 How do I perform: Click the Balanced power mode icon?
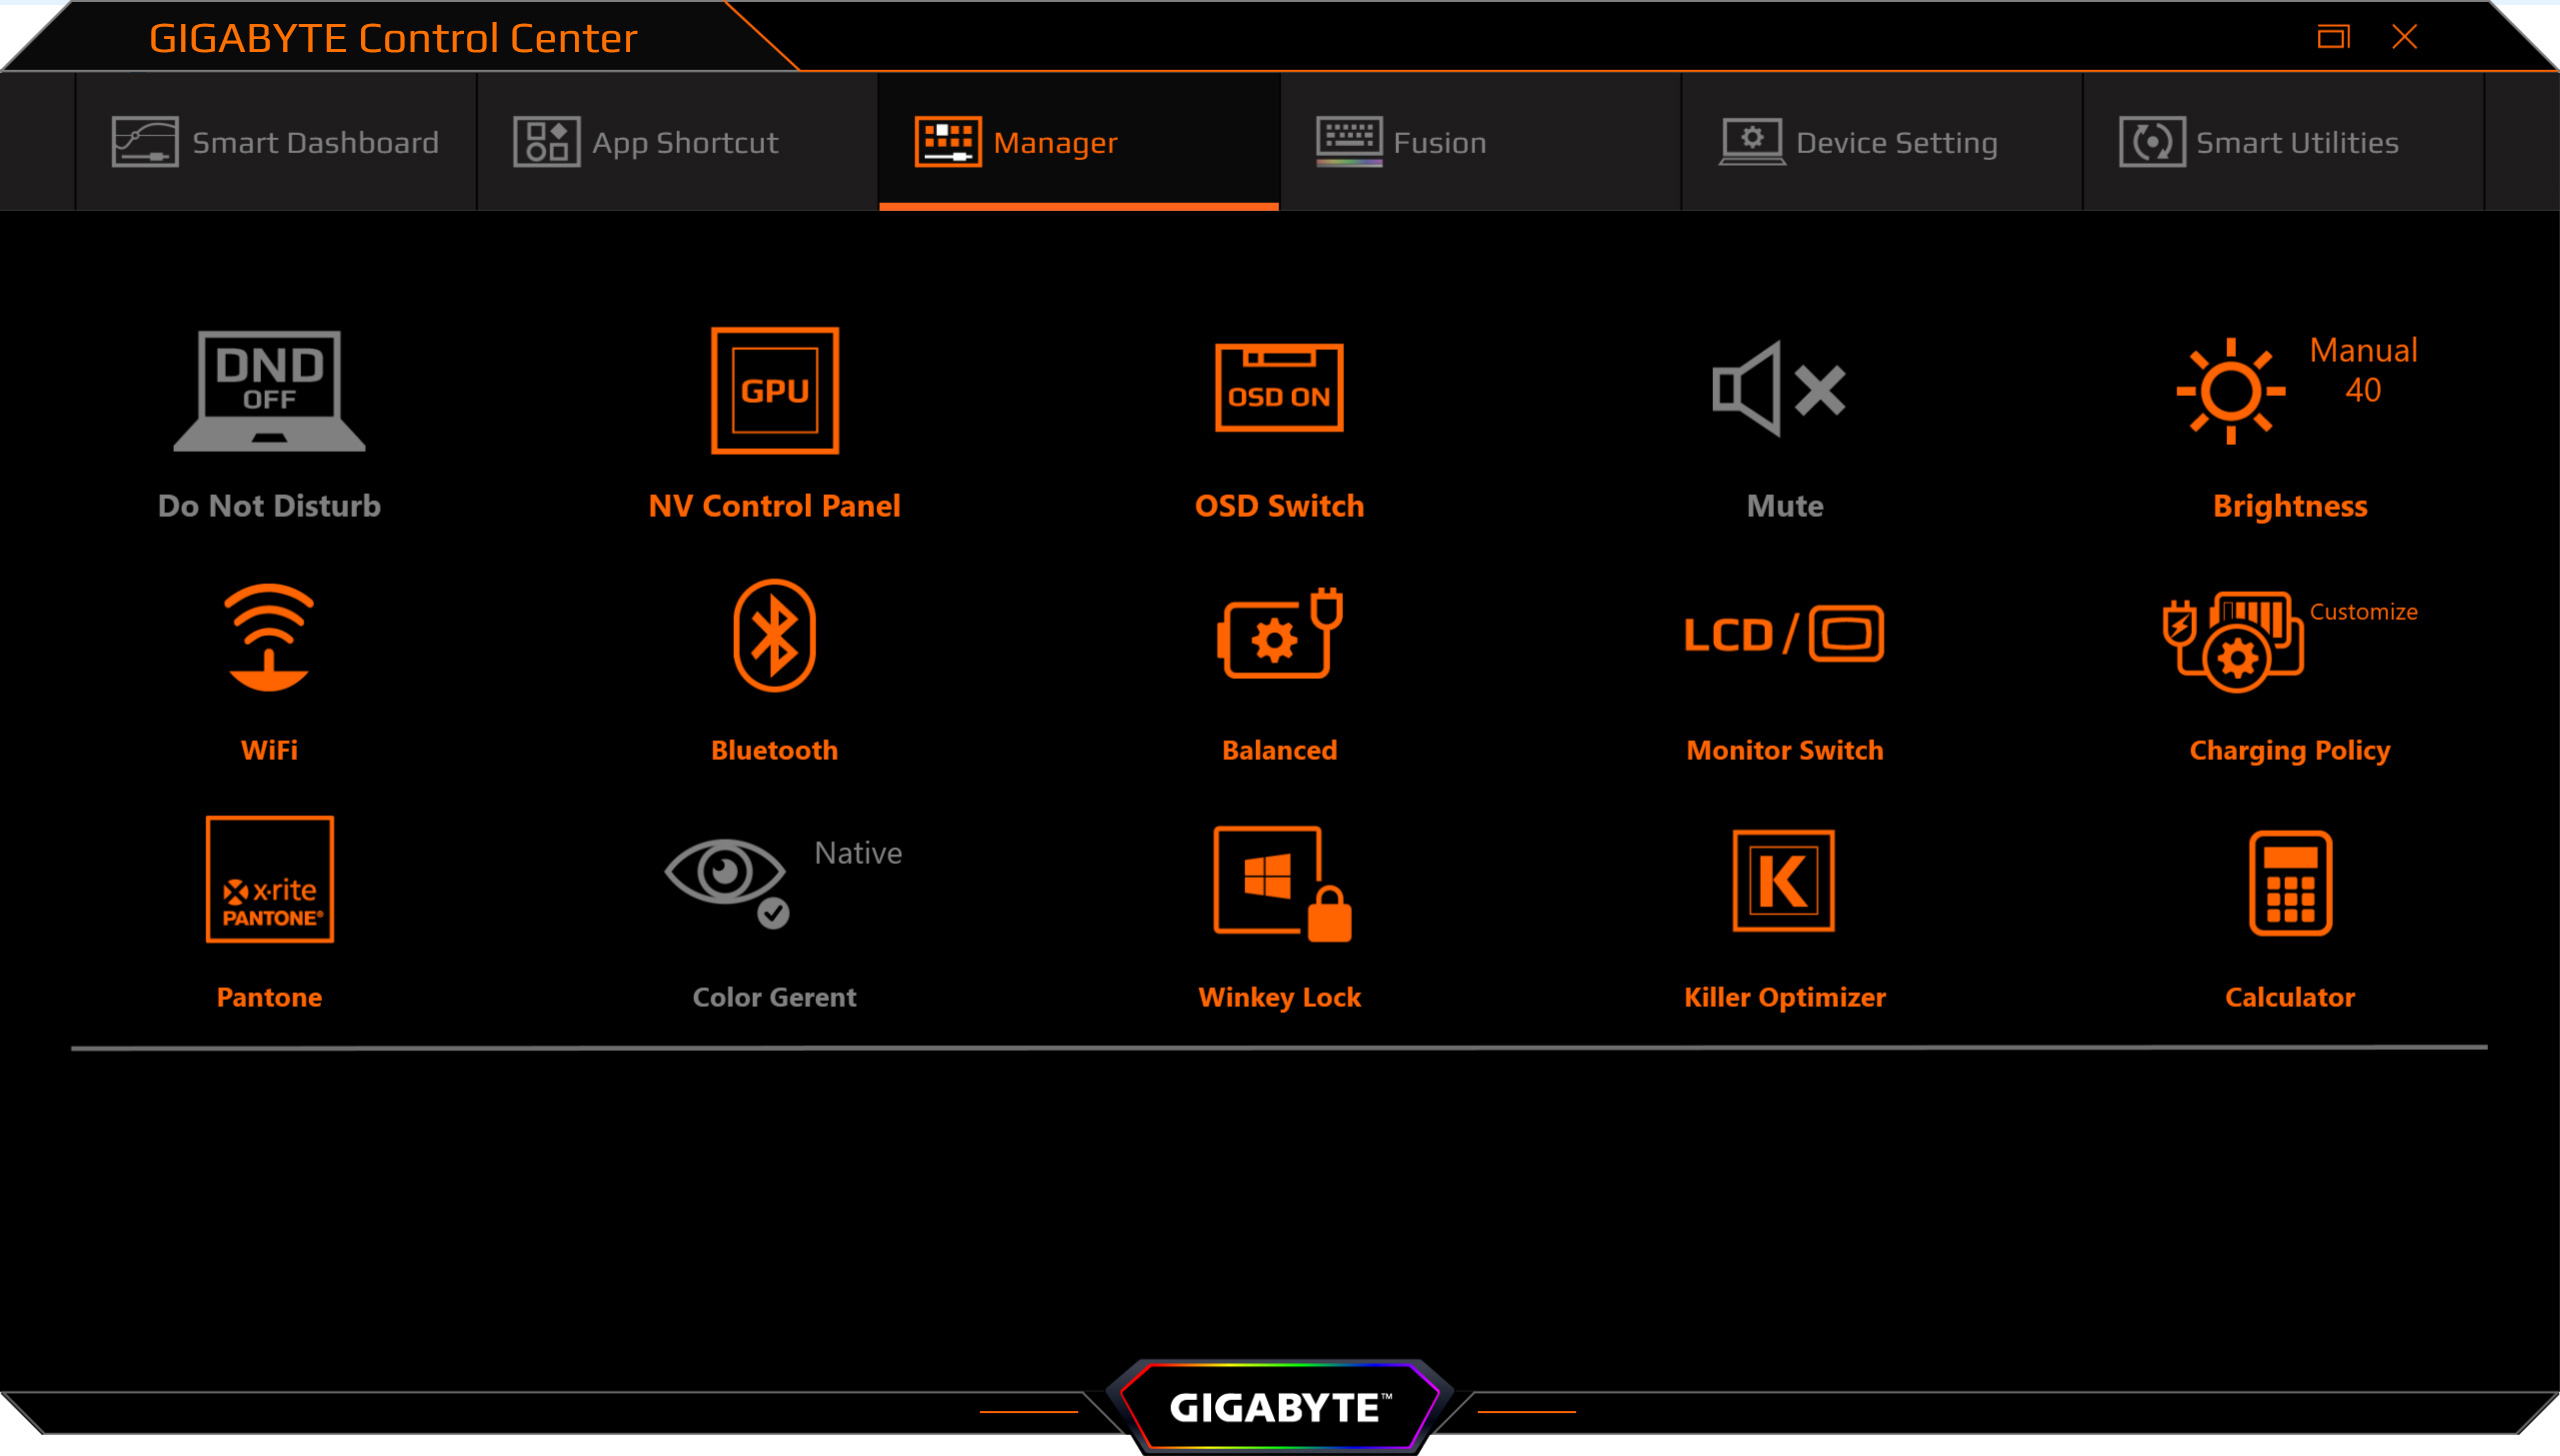coord(1280,634)
